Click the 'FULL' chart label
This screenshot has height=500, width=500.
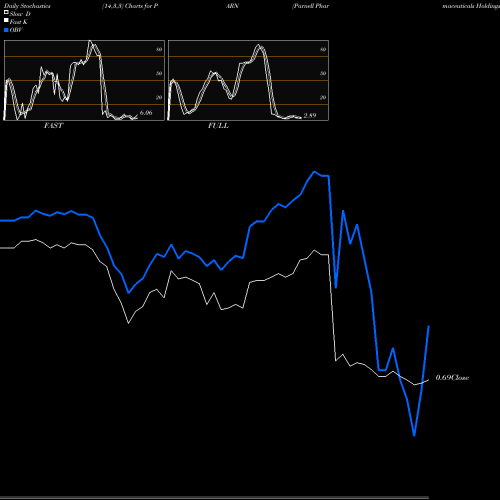pos(218,126)
